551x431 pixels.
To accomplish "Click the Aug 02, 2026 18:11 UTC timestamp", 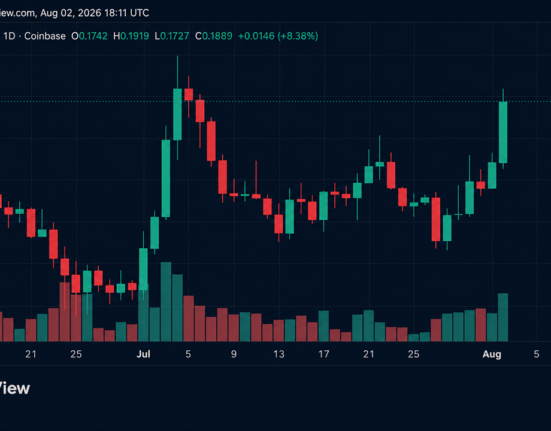I will [x=95, y=13].
